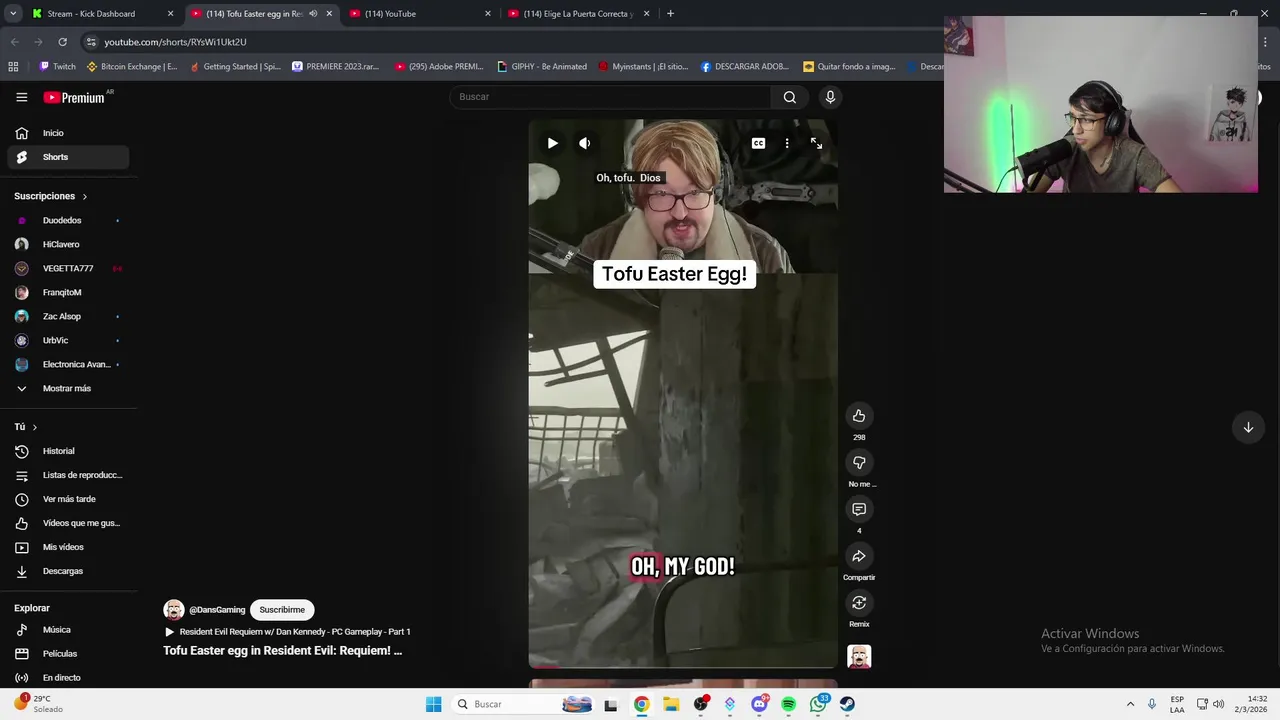Open the Windows Start menu
The image size is (1280, 720).
coord(433,704)
